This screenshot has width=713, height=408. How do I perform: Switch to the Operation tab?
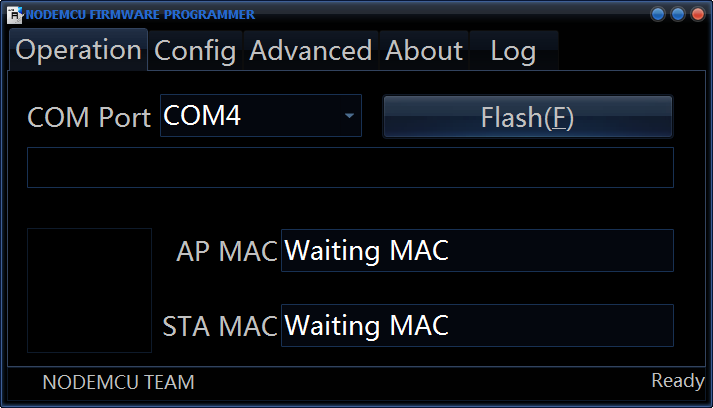point(79,50)
